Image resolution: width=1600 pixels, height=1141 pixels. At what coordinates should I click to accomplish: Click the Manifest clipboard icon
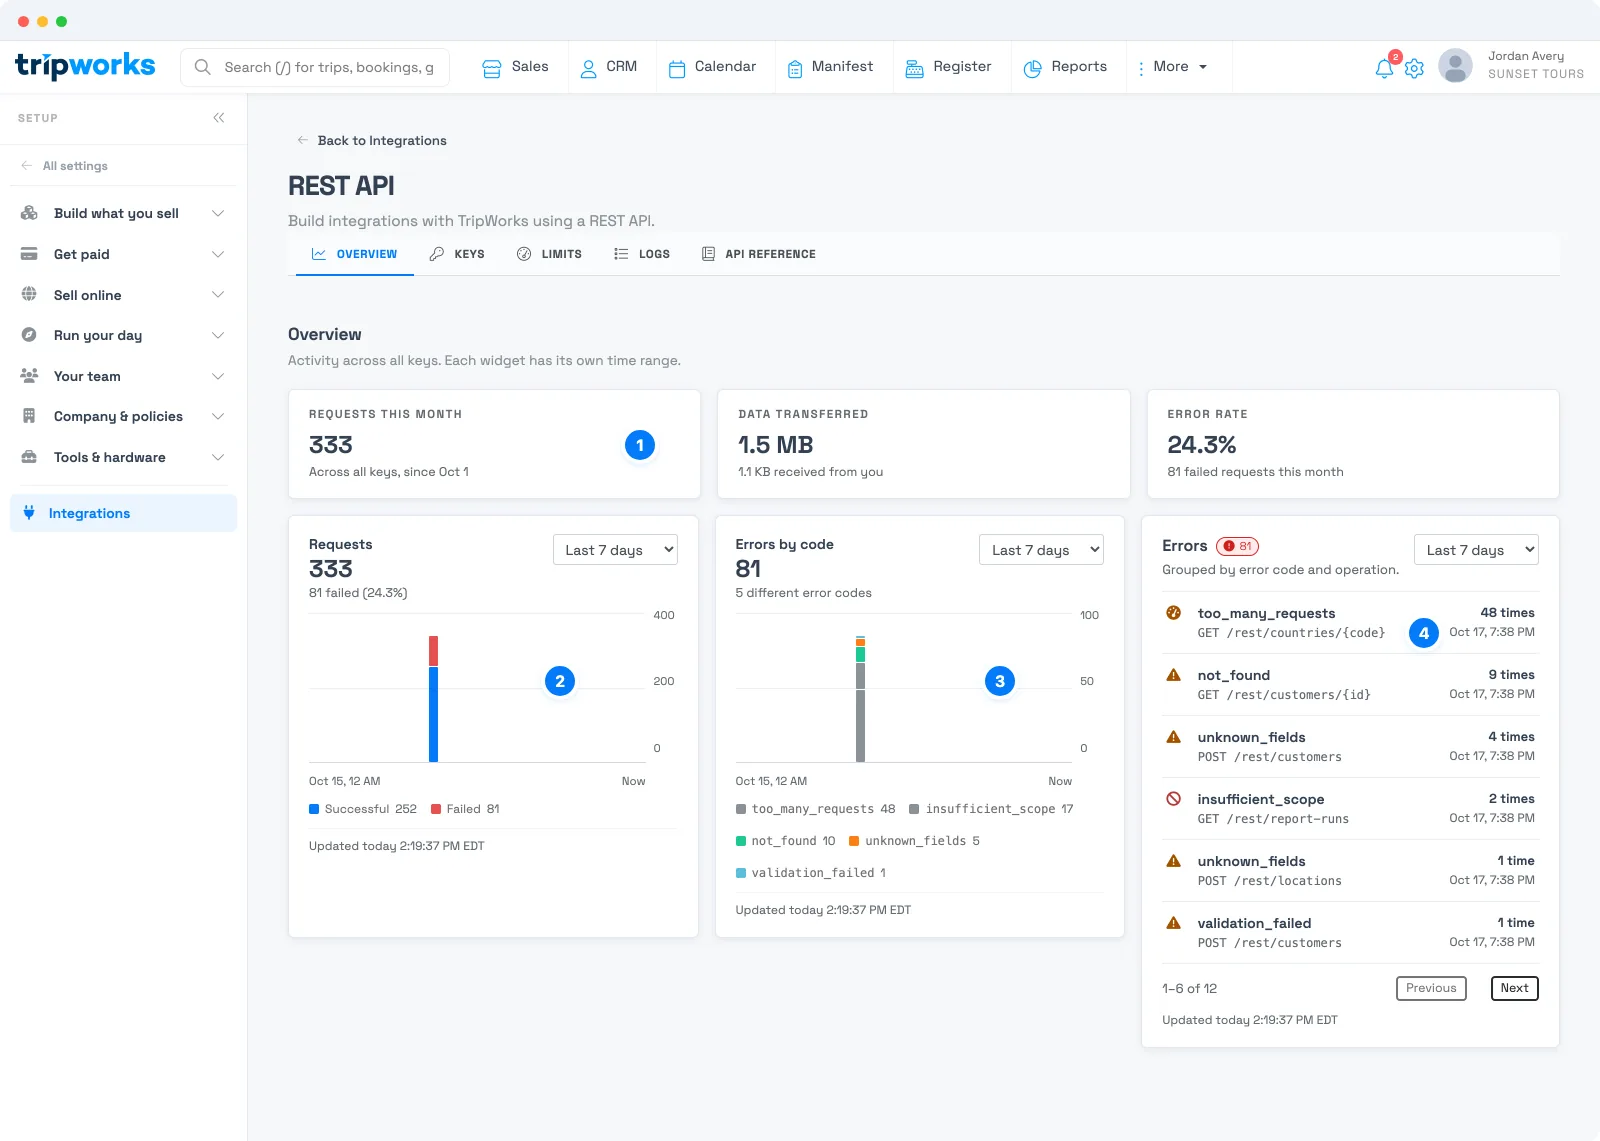pyautogui.click(x=795, y=68)
